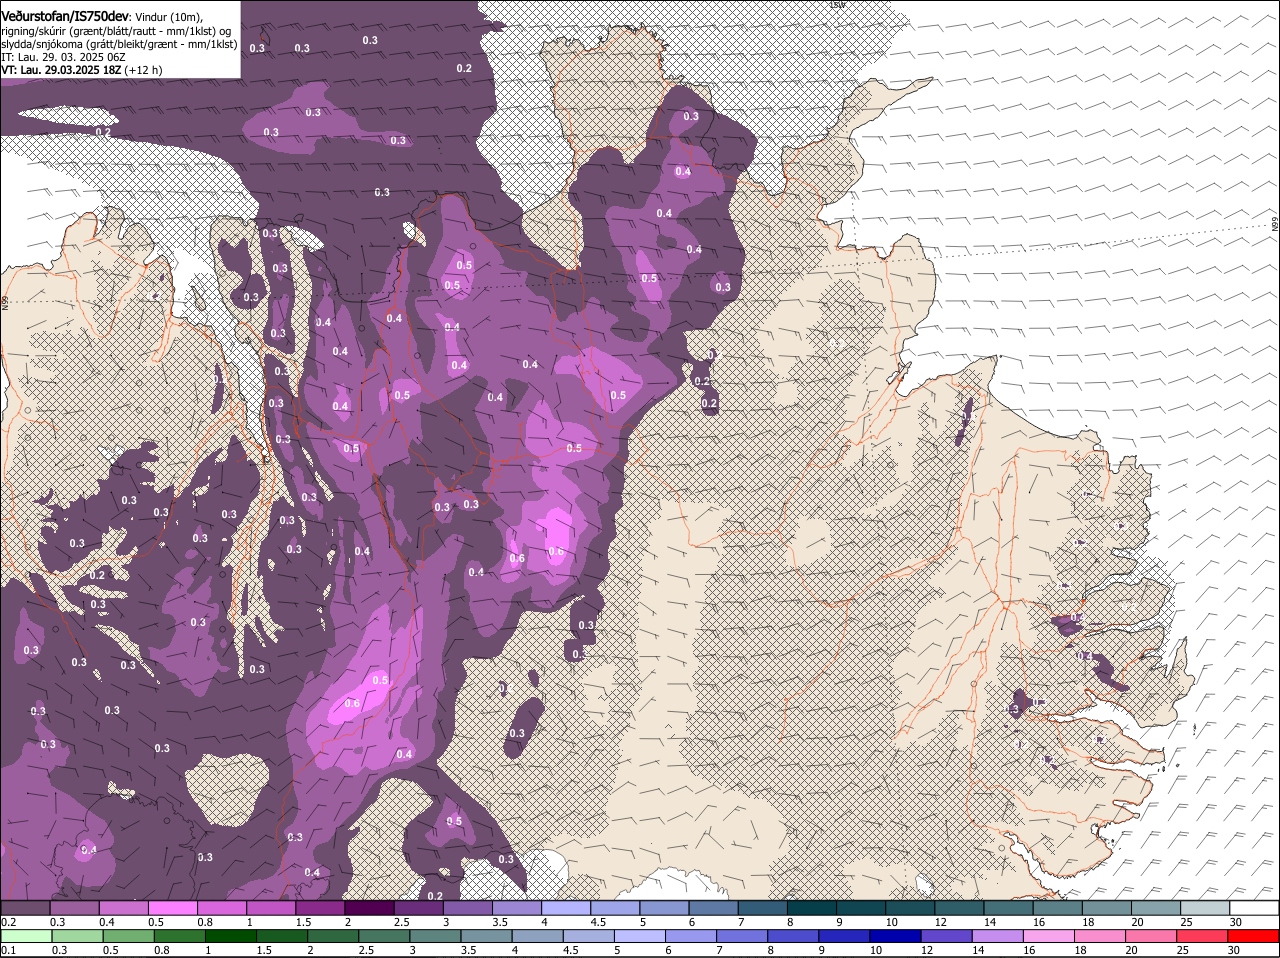Click the snow legend swatch between 0.2 and 0.3
Image resolution: width=1280 pixels, height=958 pixels.
26,908
